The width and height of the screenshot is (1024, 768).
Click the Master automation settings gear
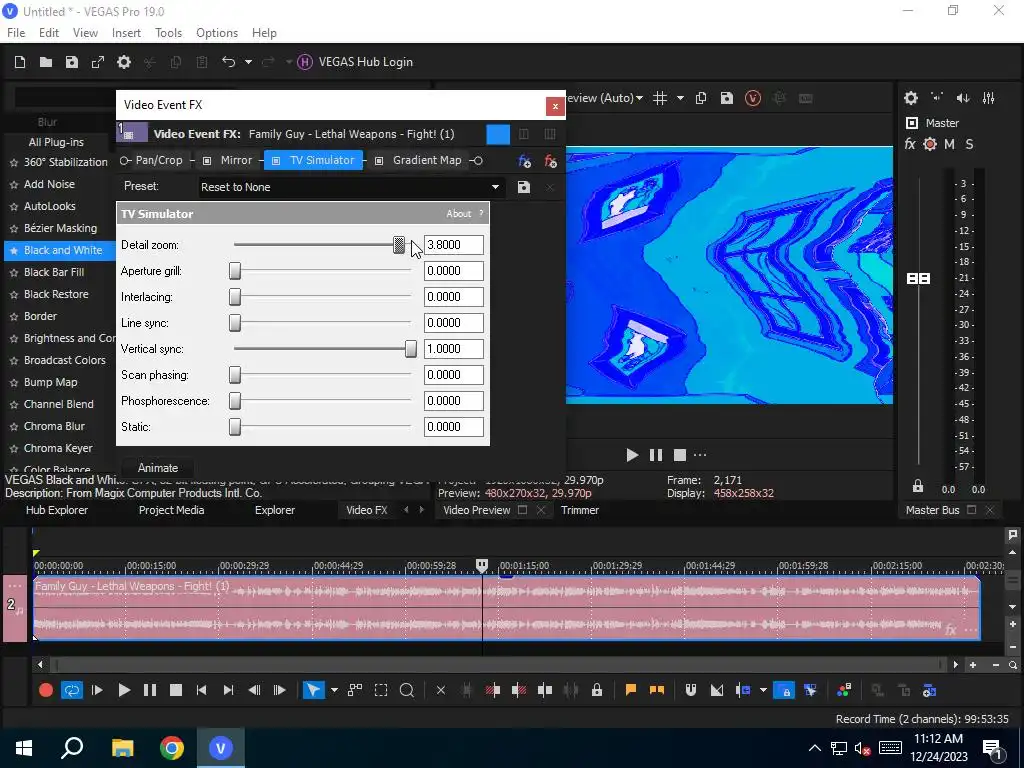(930, 144)
